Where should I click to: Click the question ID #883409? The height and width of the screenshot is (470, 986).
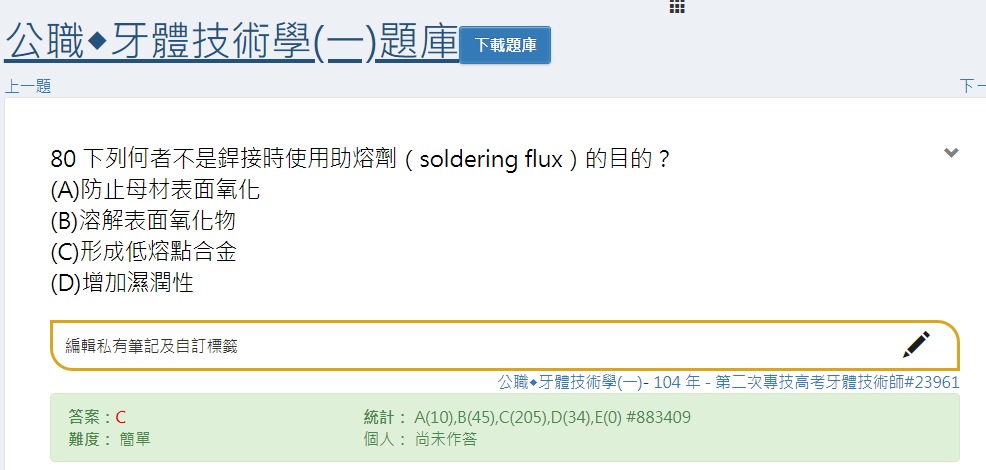pyautogui.click(x=658, y=417)
